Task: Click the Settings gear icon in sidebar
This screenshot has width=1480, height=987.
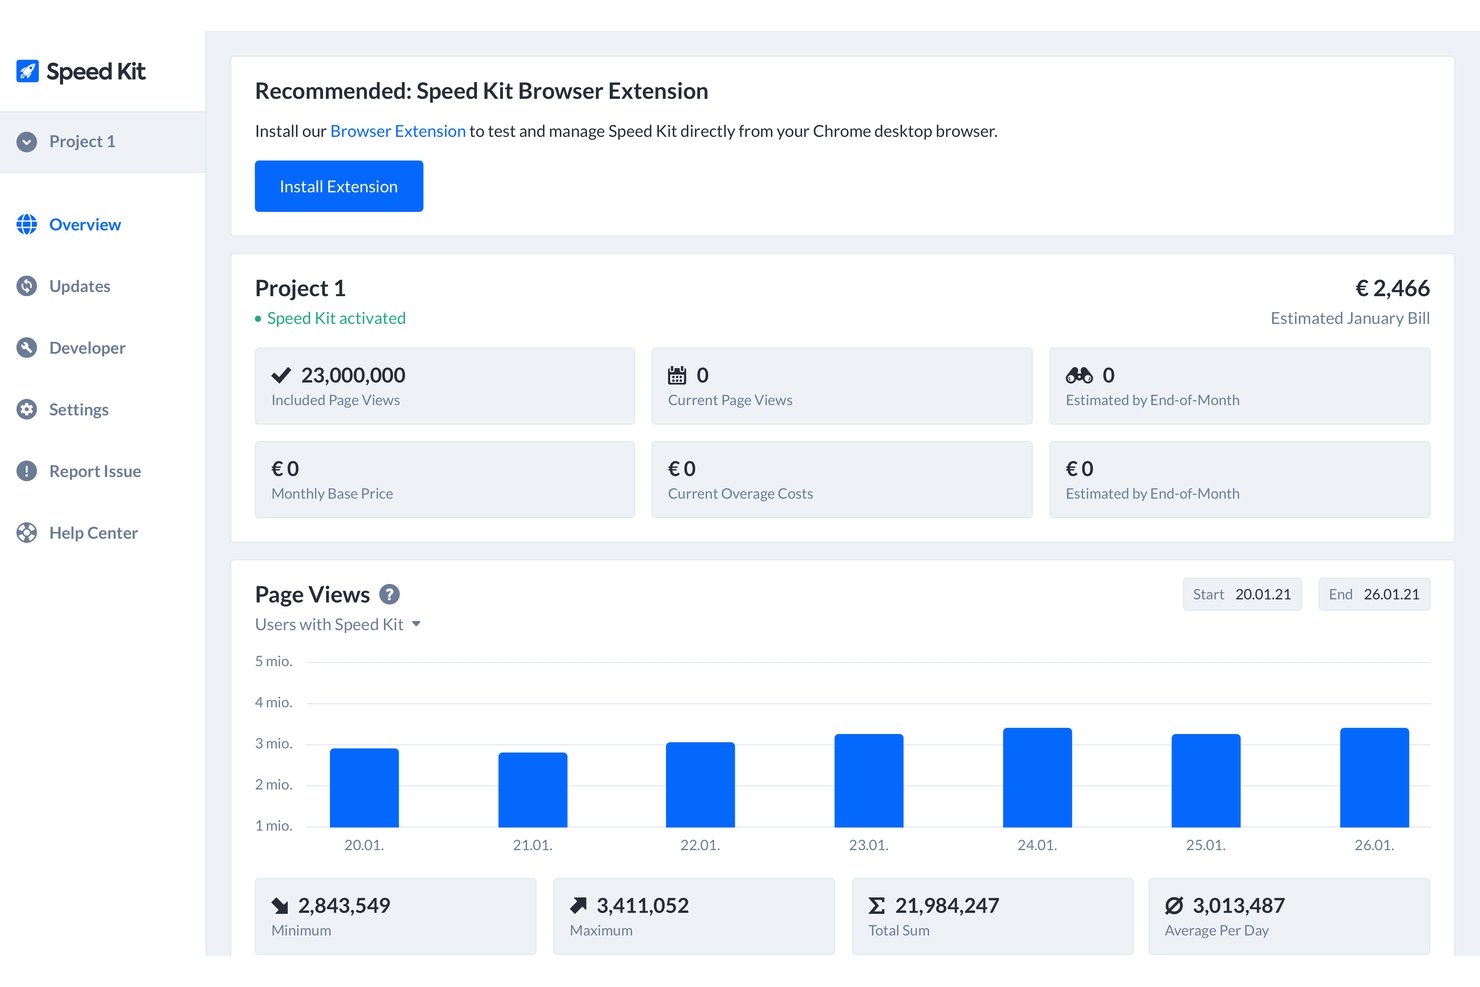Action: tap(27, 409)
